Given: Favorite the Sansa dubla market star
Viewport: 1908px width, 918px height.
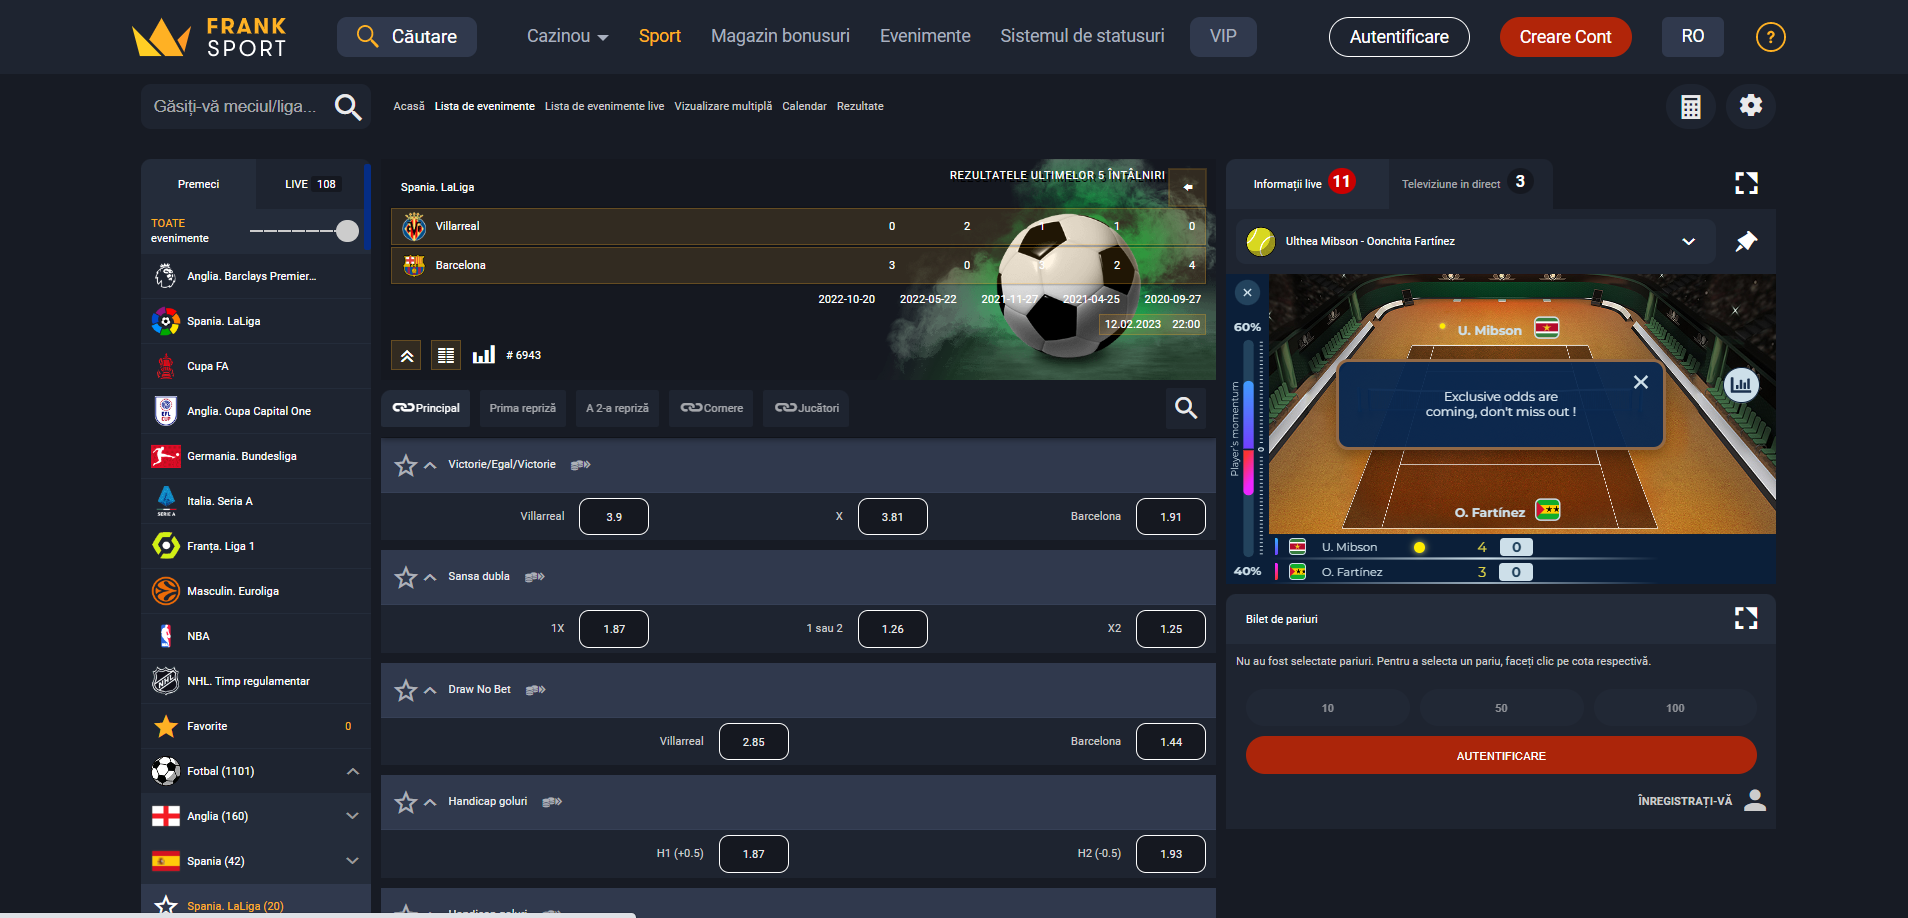Looking at the screenshot, I should [x=405, y=577].
